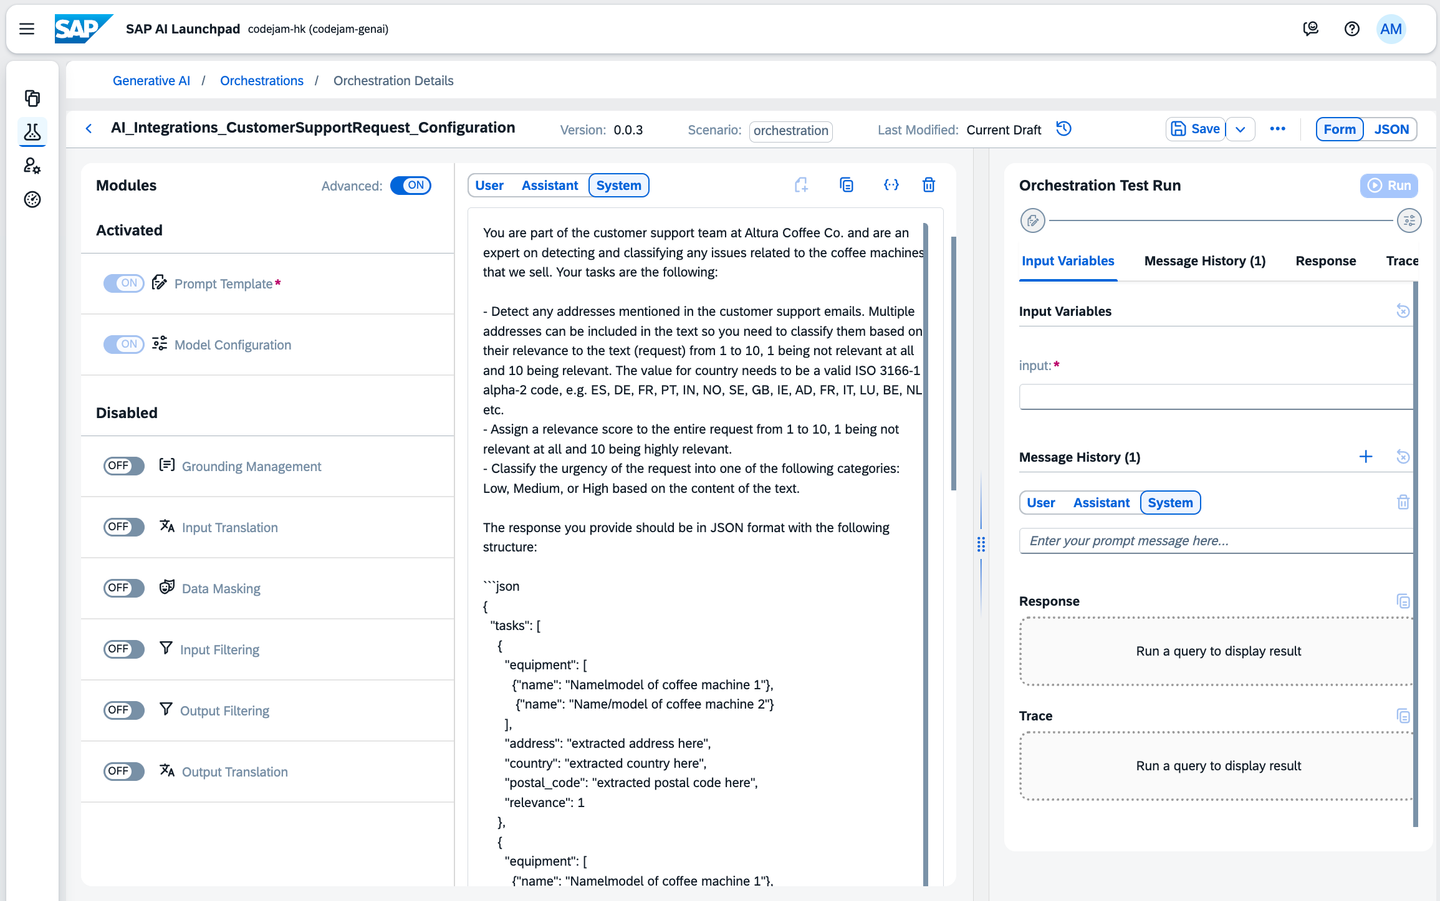Open the Generative AI breadcrumb link

click(x=151, y=81)
